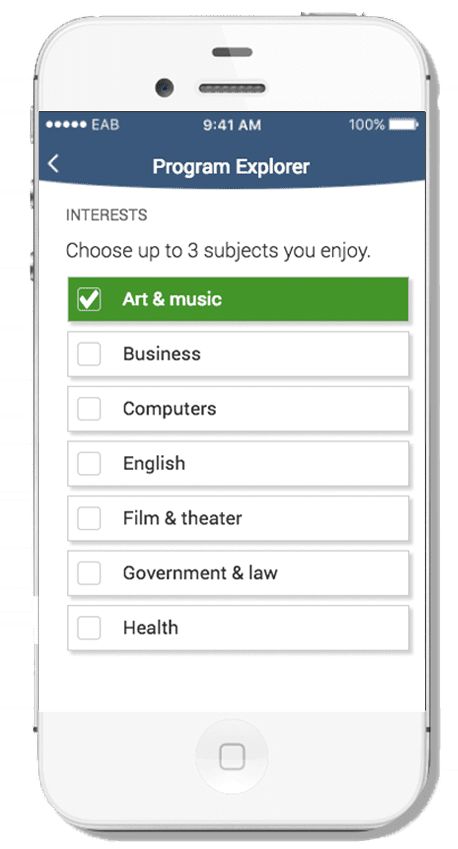The width and height of the screenshot is (458, 849).
Task: Check the Government & law checkbox
Action: point(89,573)
